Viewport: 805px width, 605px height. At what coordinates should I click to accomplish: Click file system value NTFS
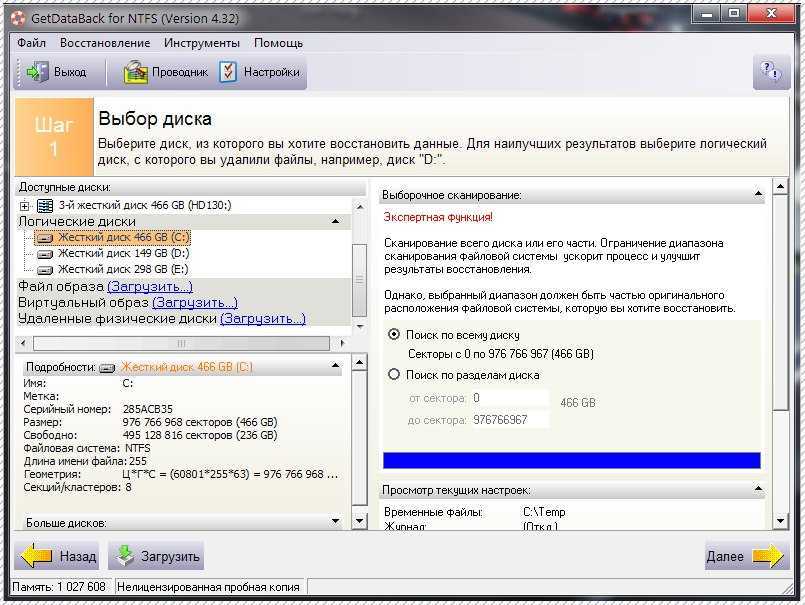pos(138,448)
